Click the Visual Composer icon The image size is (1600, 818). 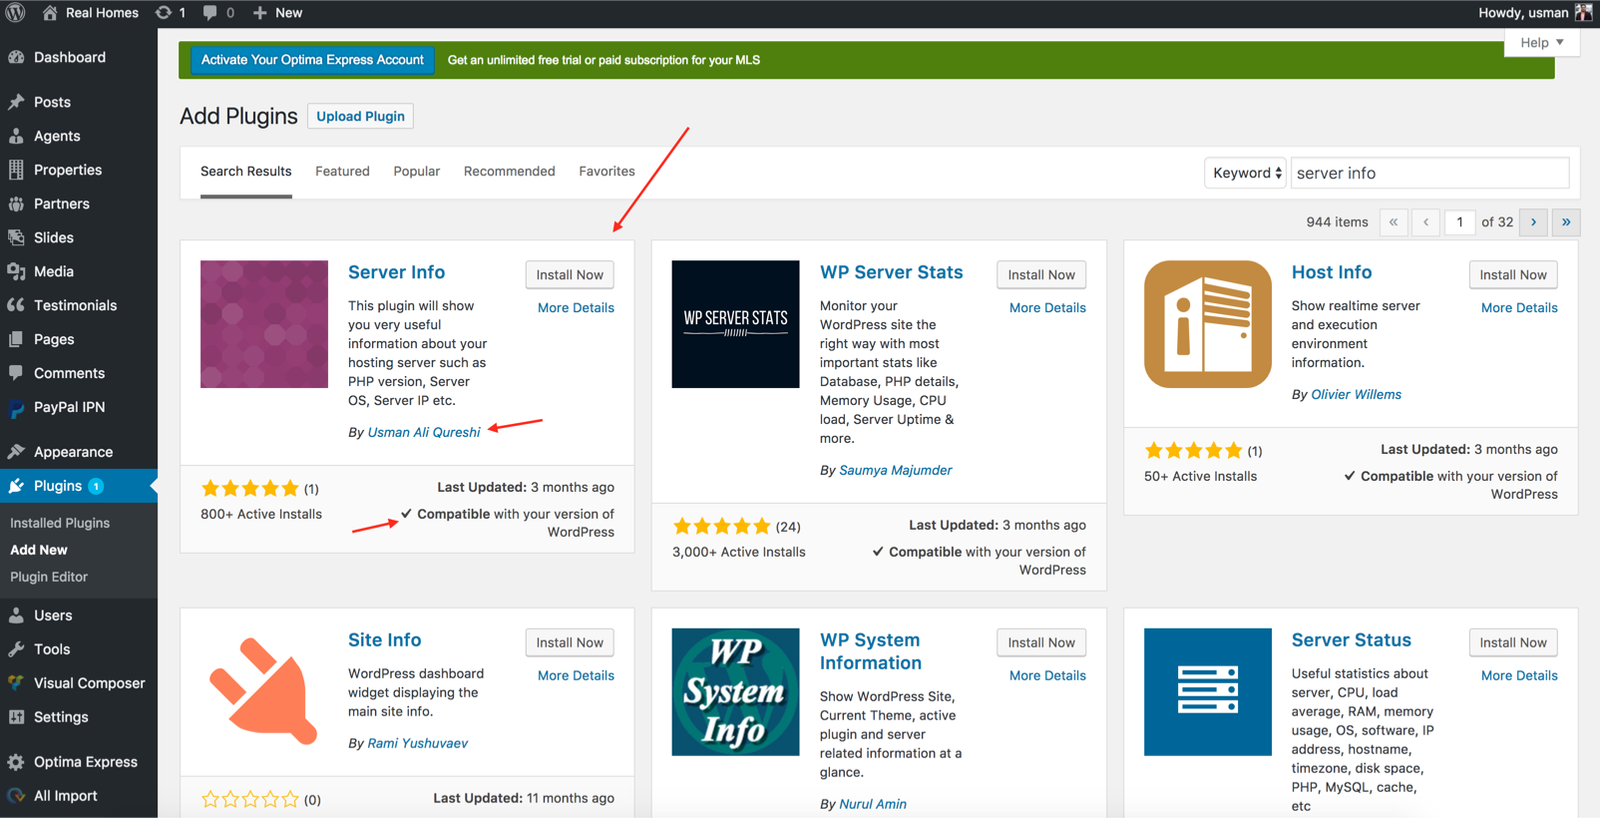click(x=16, y=684)
